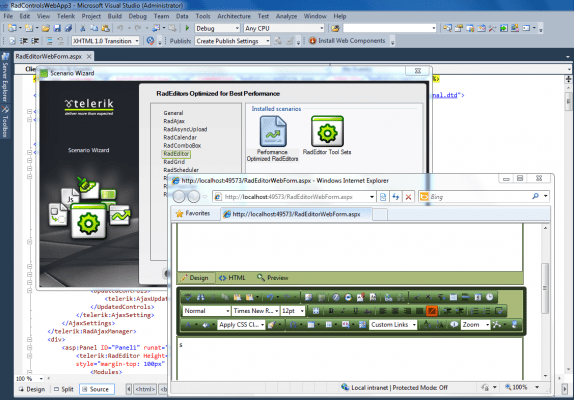Click the Cut scissors icon in Visual Studio toolbar
The image size is (574, 400).
point(83,28)
